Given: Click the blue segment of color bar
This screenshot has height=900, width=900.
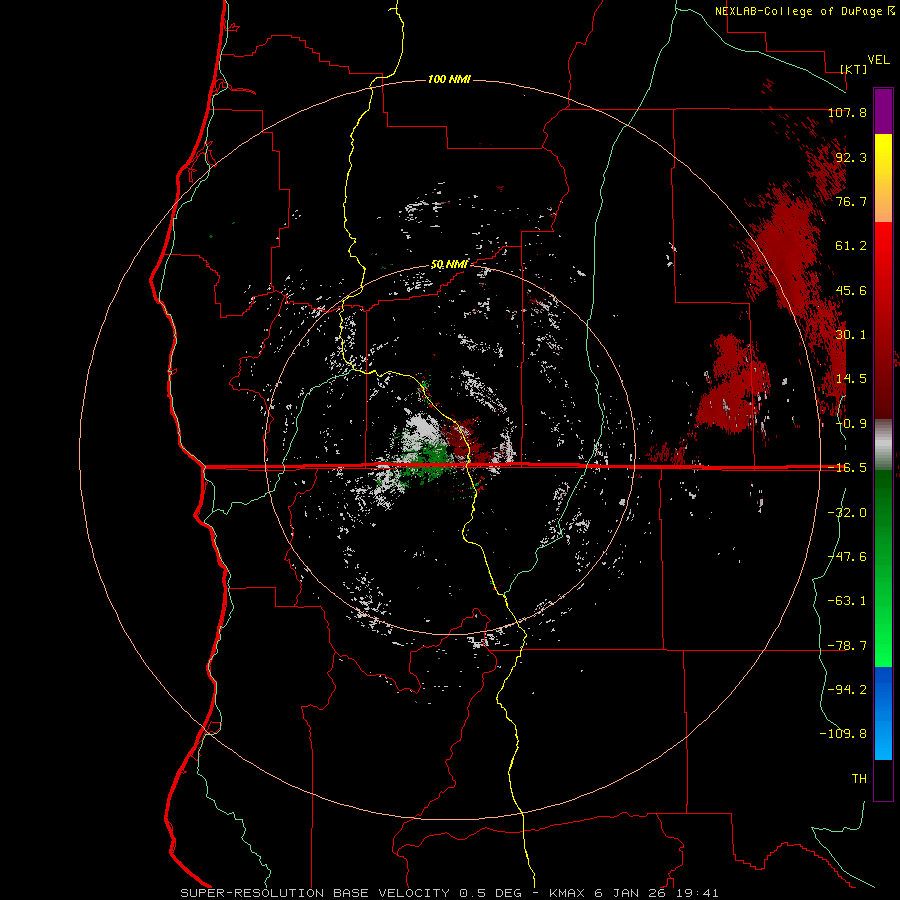Looking at the screenshot, I should (x=883, y=713).
